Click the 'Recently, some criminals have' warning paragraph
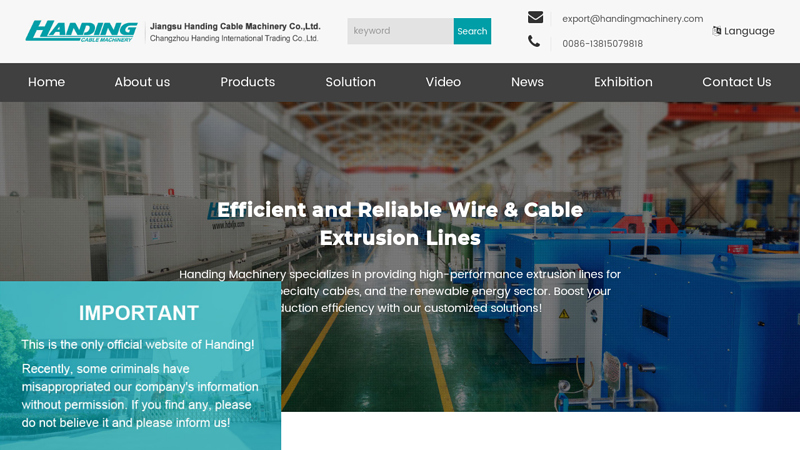This screenshot has height=450, width=800. (x=140, y=396)
